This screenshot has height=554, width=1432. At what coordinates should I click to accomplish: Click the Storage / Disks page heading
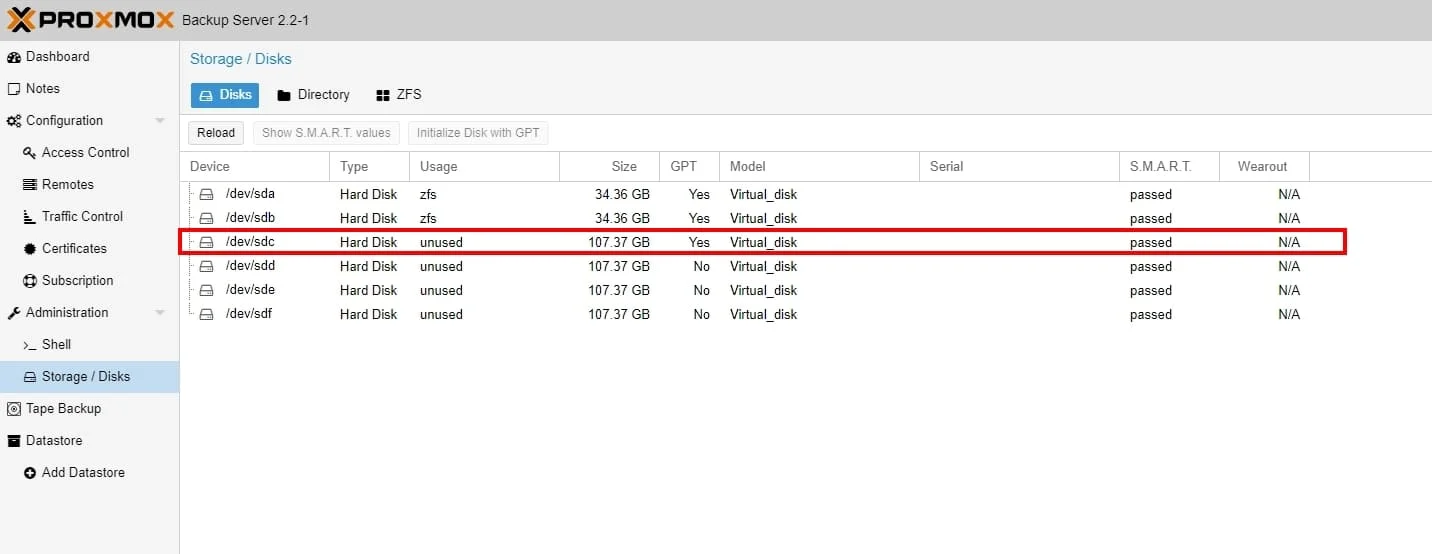tap(241, 59)
